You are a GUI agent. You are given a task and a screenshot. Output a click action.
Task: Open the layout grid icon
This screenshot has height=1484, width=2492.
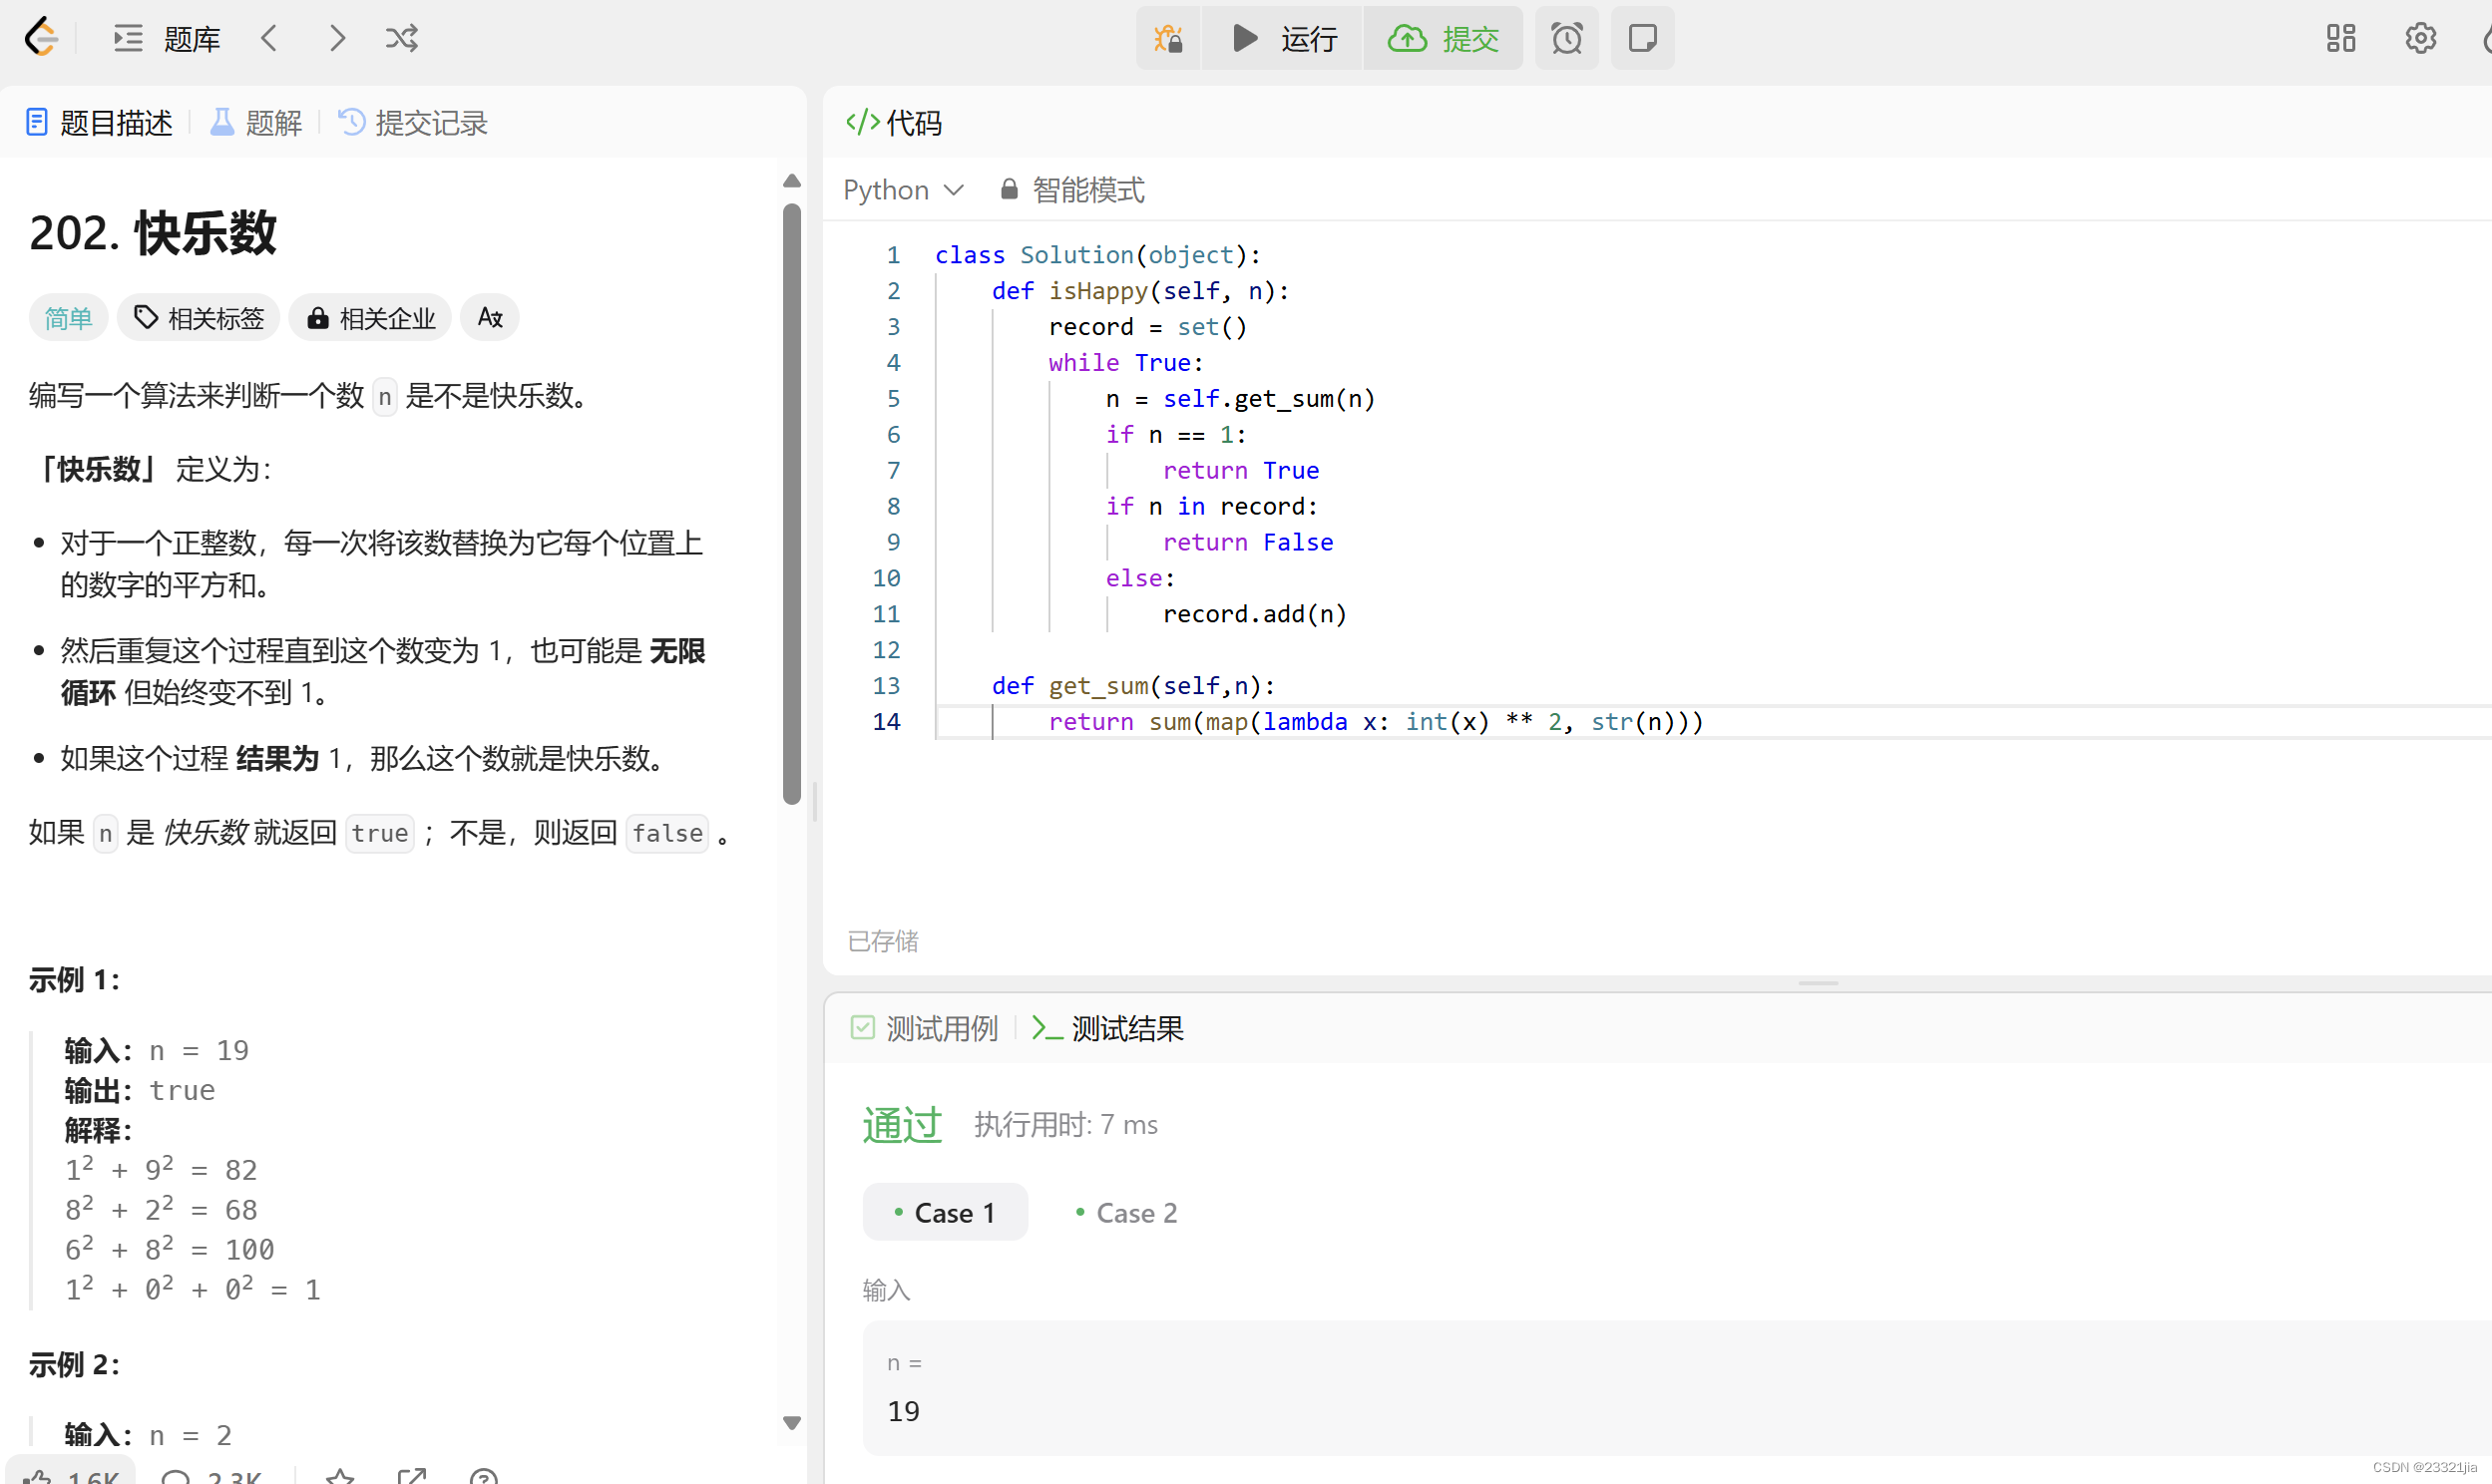click(x=2340, y=38)
